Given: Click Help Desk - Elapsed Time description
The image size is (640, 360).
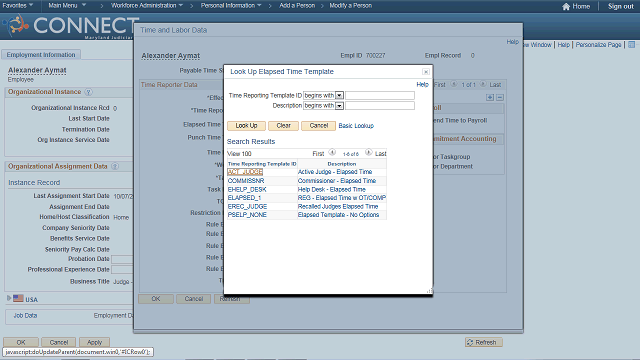Looking at the screenshot, I should 331,189.
